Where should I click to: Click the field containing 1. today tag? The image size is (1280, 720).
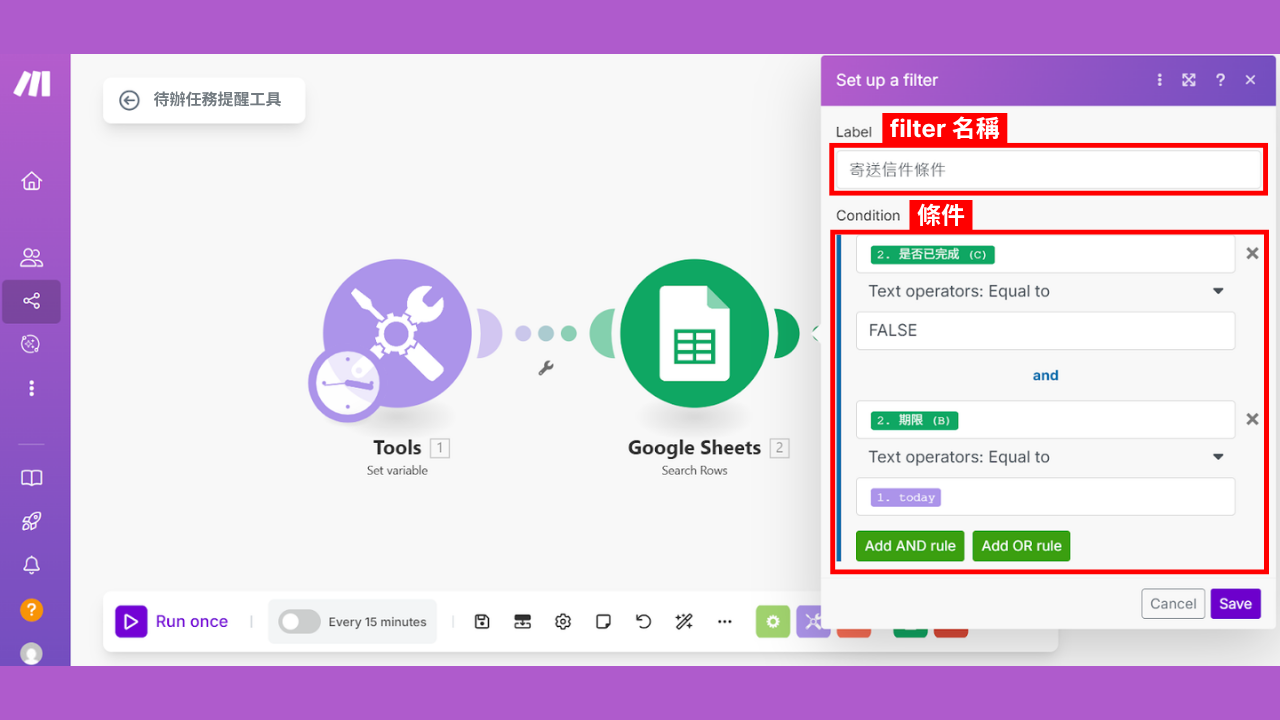coord(1045,497)
